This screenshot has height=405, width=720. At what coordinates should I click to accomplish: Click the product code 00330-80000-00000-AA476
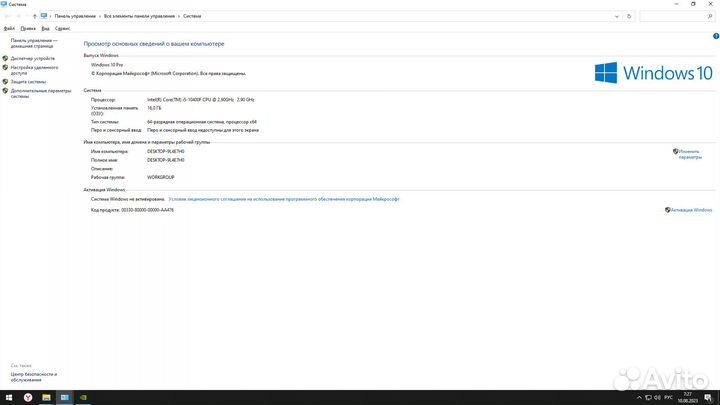(x=147, y=210)
